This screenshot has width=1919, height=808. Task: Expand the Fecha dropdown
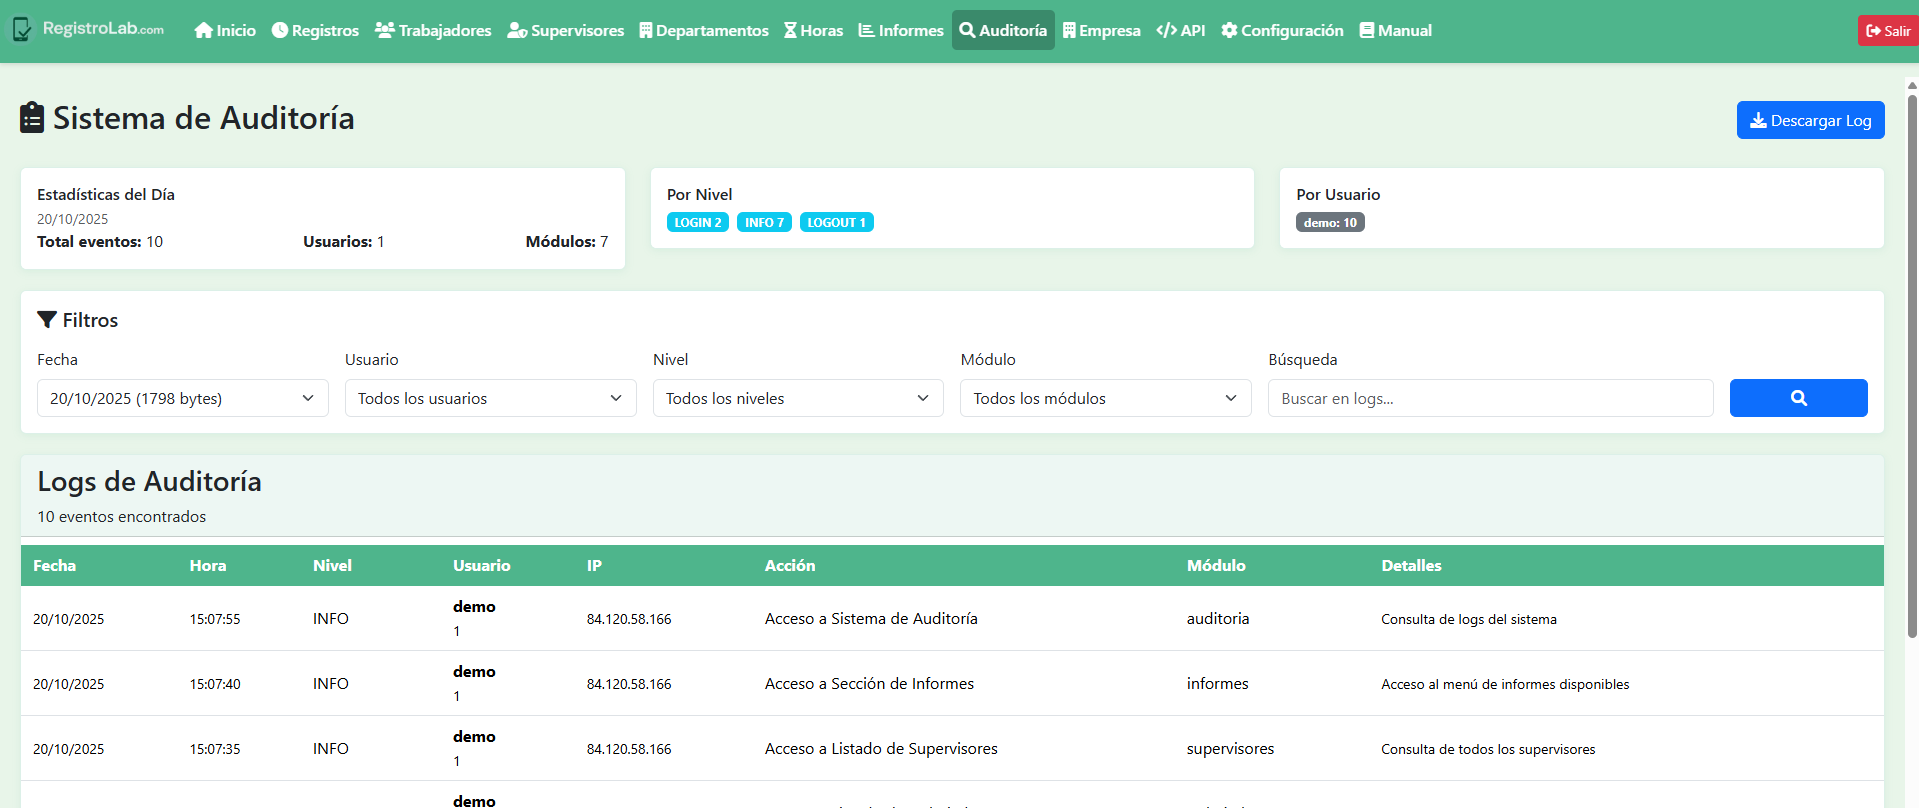[x=182, y=398]
